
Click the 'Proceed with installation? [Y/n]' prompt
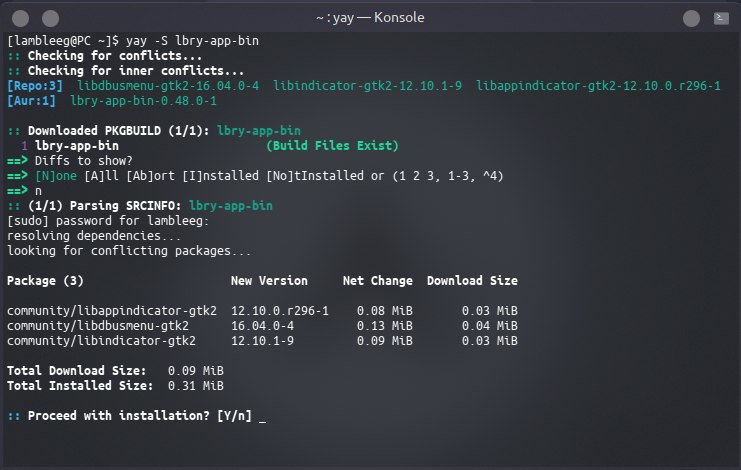(139, 416)
